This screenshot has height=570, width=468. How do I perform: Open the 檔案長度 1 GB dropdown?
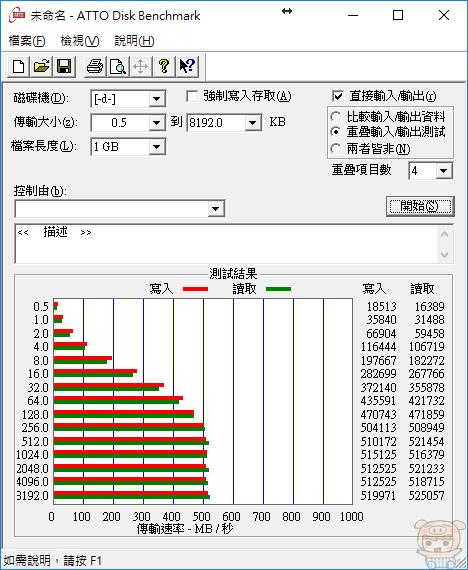[157, 147]
